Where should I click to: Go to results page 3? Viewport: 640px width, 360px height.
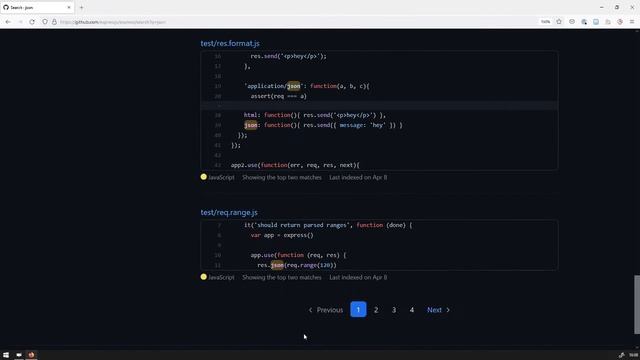(x=394, y=310)
